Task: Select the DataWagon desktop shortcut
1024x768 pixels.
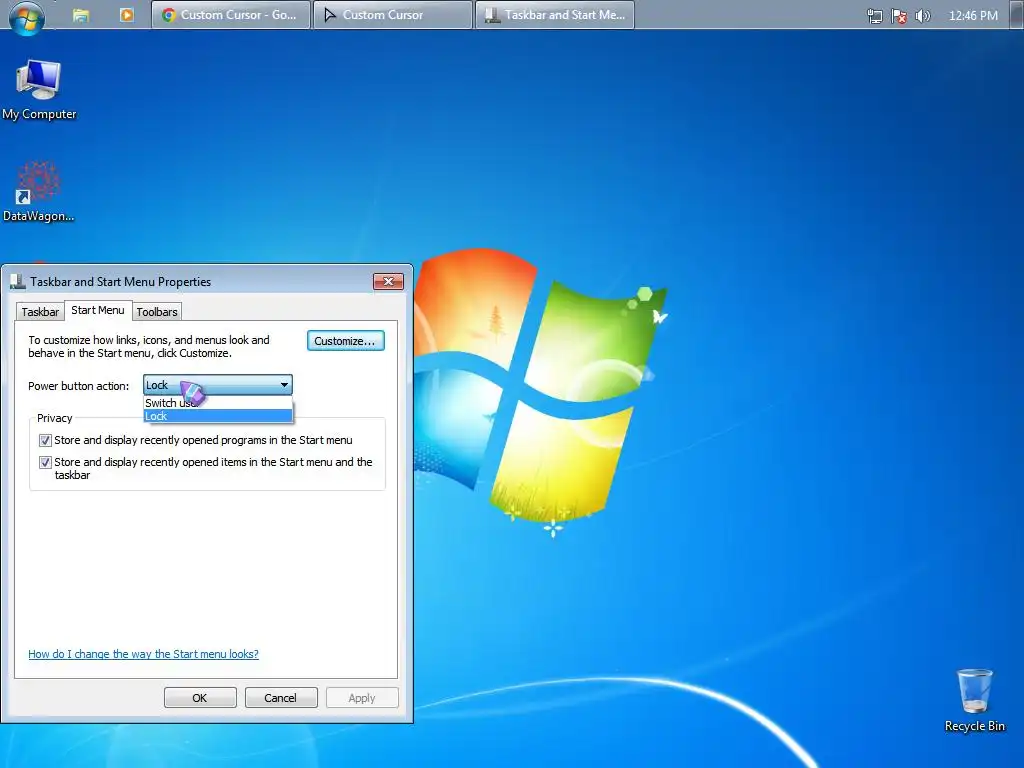Action: click(x=39, y=192)
